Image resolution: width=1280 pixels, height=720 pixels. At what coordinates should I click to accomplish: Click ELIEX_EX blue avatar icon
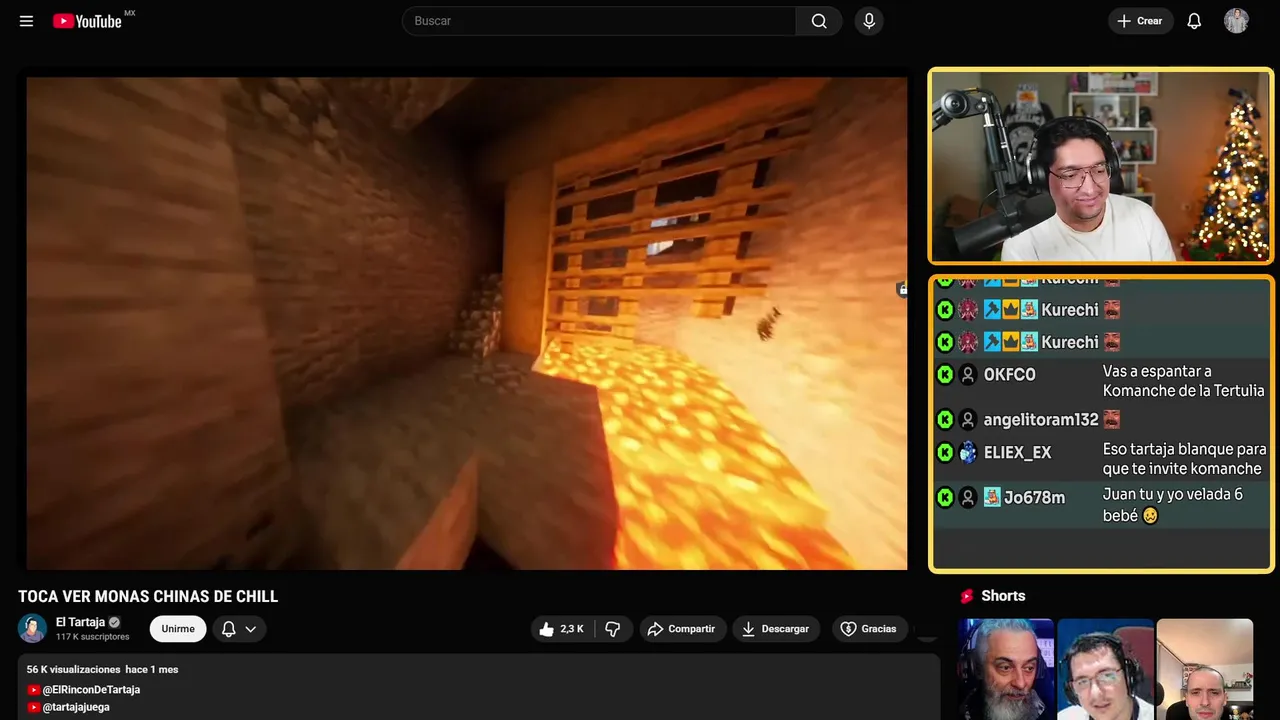click(x=967, y=453)
